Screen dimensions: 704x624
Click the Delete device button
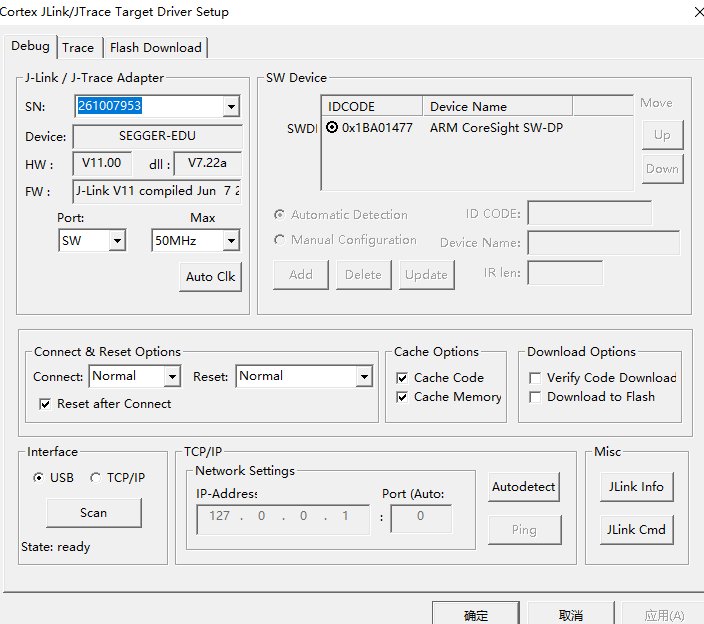point(364,275)
